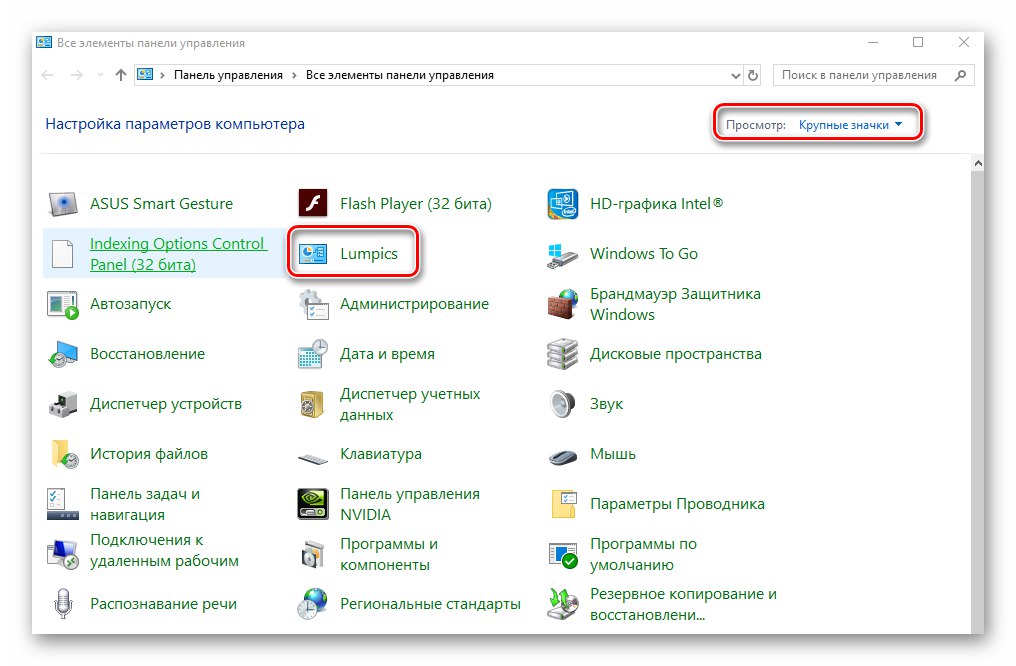Click the Автозапуск icon
The height and width of the screenshot is (666, 1016).
63,304
